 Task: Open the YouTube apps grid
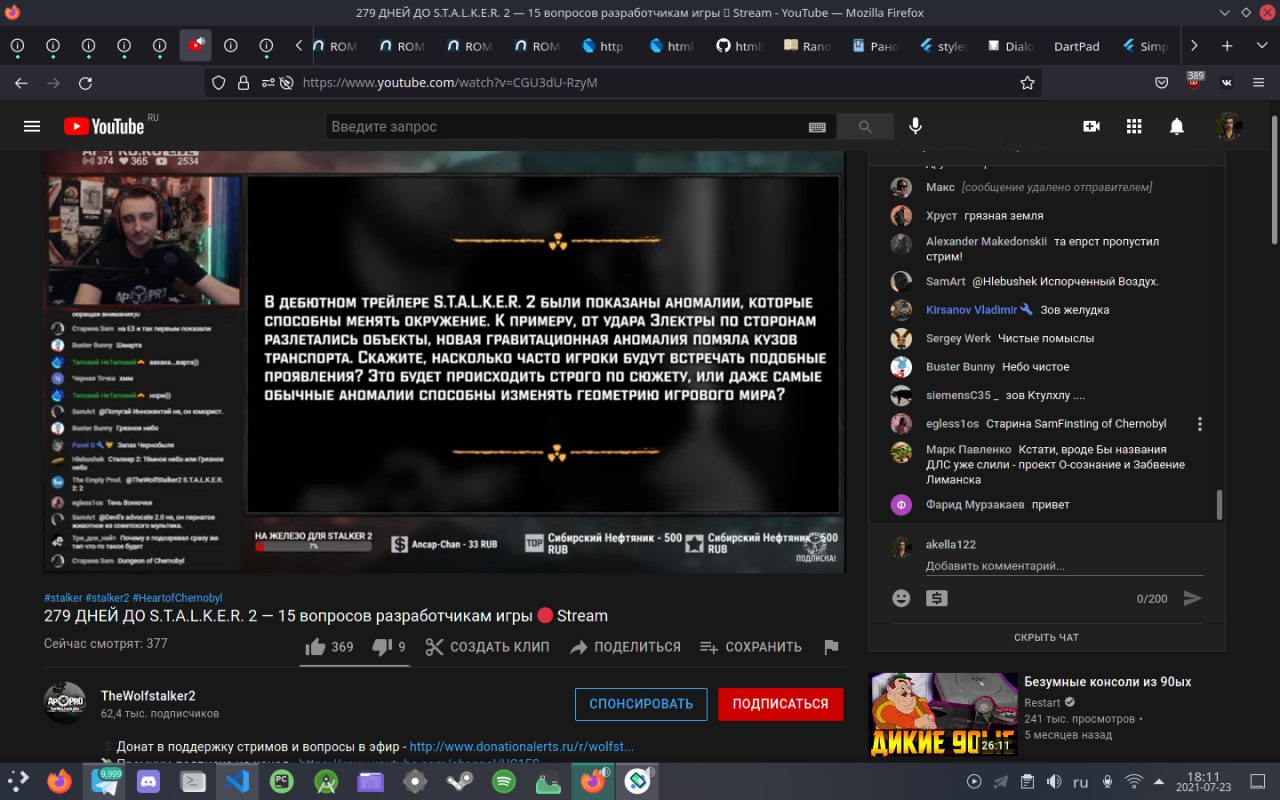(1134, 126)
